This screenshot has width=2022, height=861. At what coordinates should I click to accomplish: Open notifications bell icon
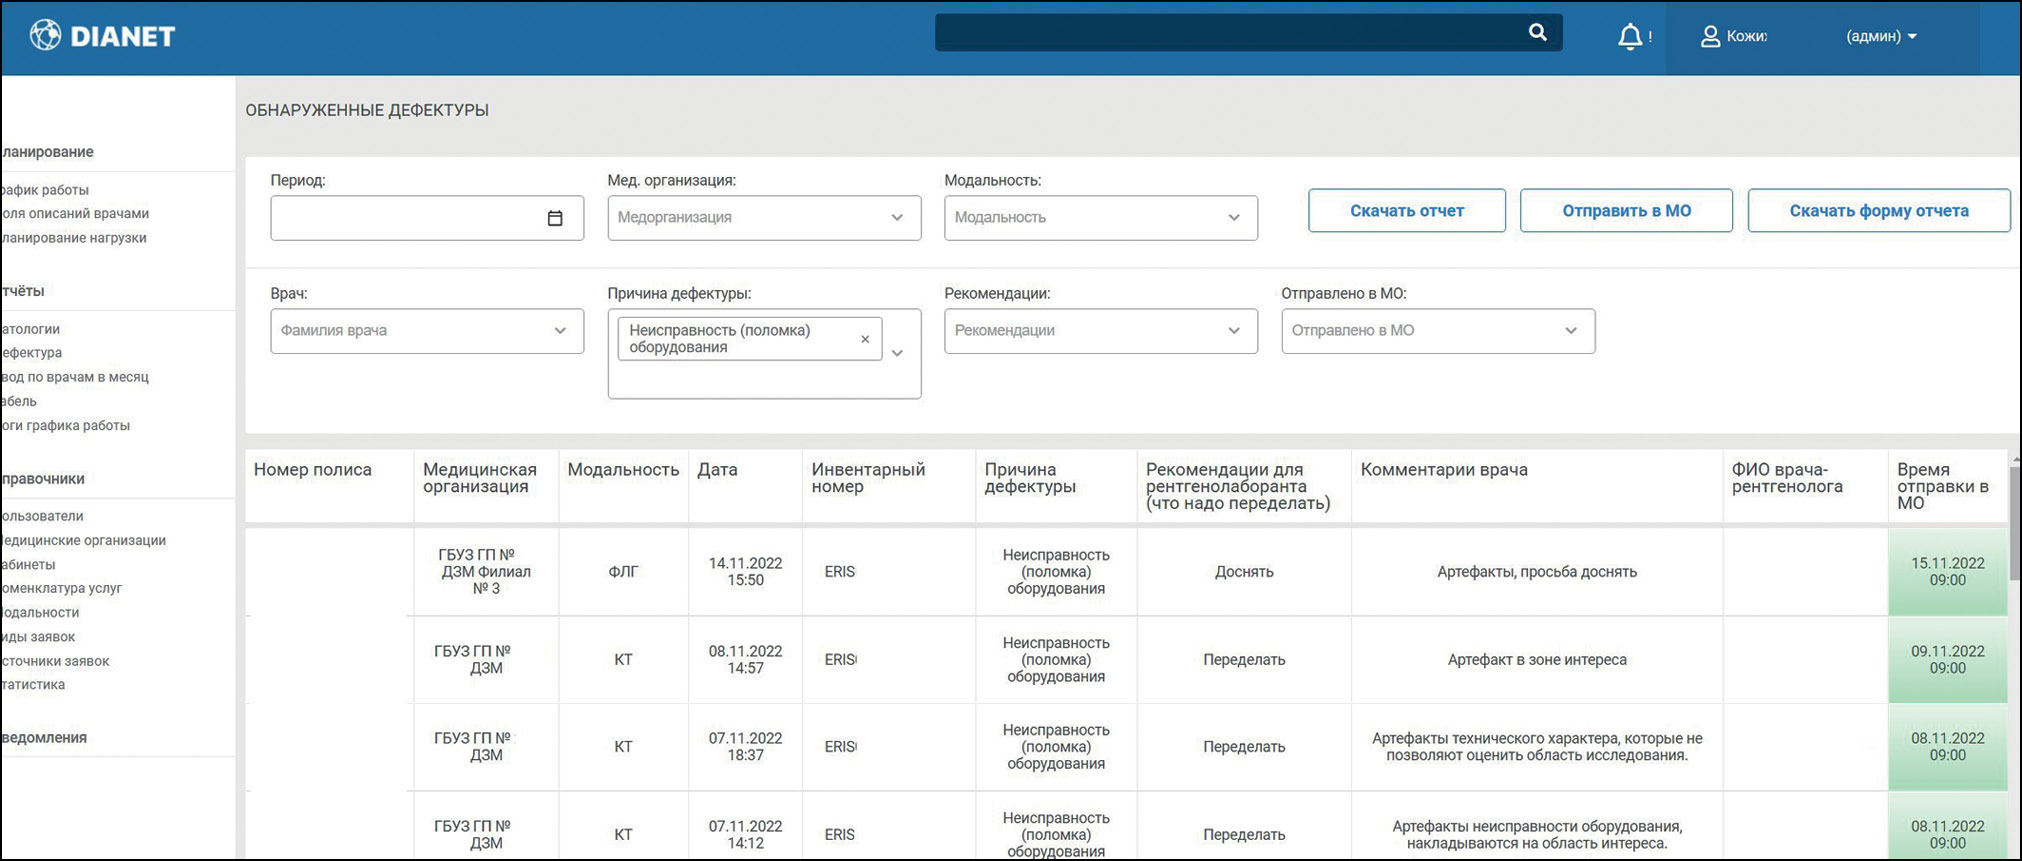tap(1629, 37)
